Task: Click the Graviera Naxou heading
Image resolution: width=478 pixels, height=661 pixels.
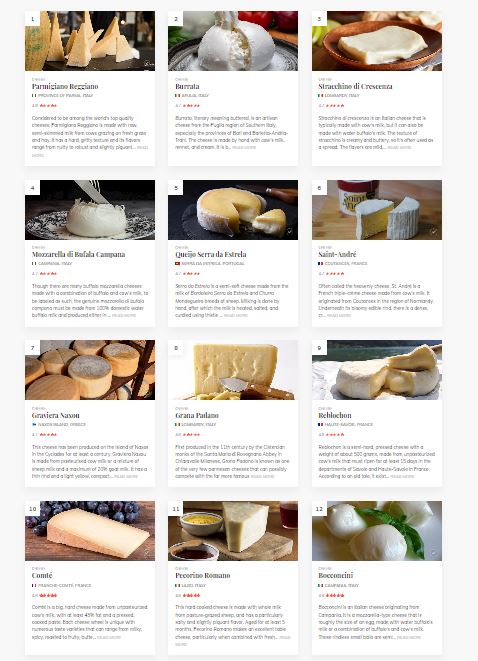Action: [56, 415]
